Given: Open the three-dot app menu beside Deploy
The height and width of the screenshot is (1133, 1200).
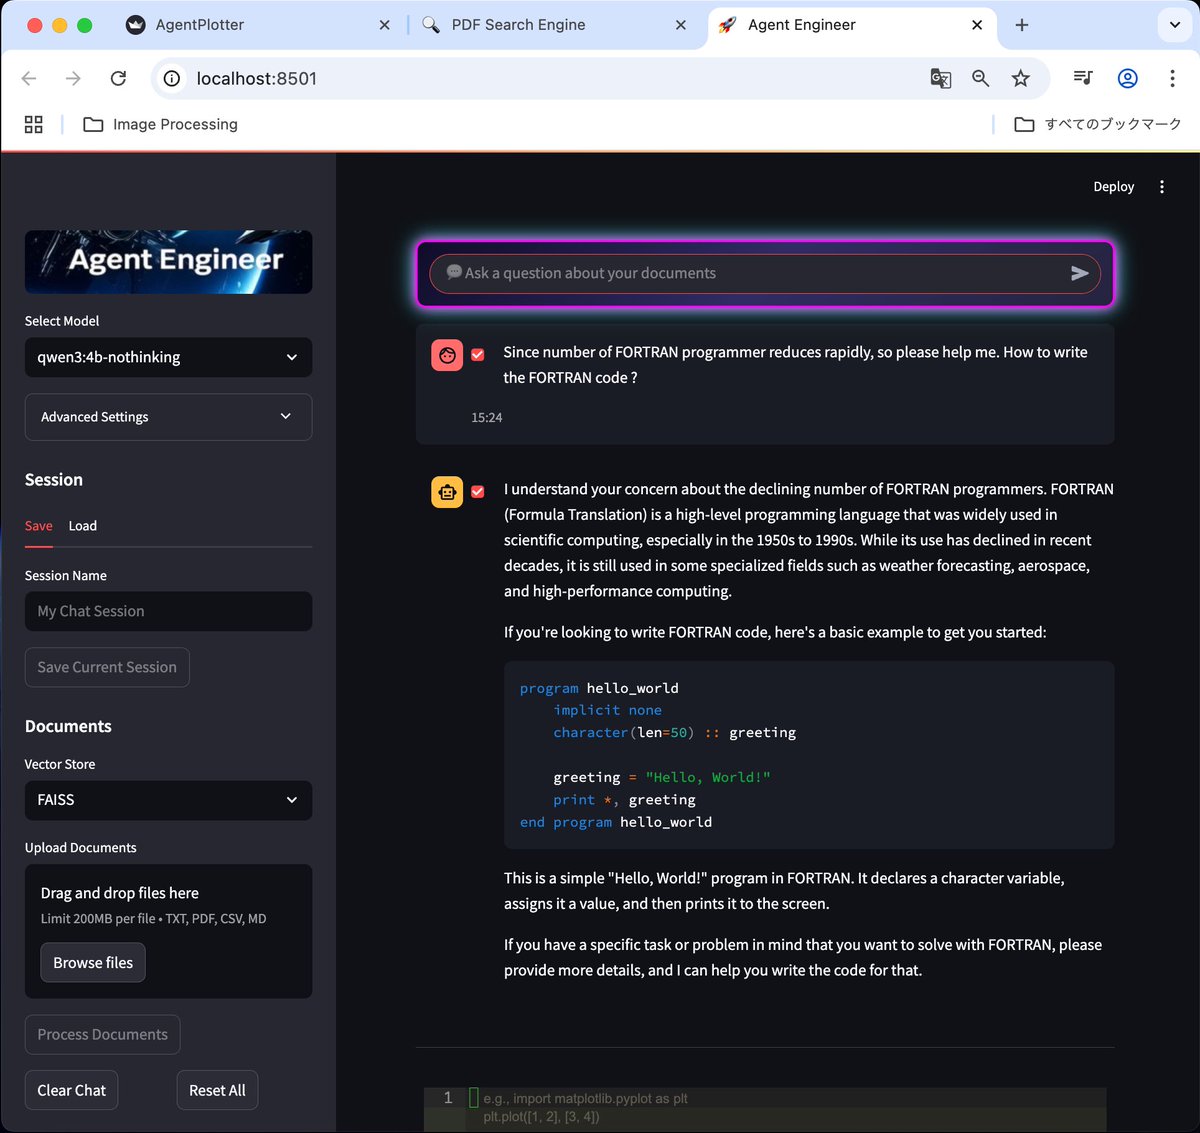Looking at the screenshot, I should click(x=1161, y=187).
